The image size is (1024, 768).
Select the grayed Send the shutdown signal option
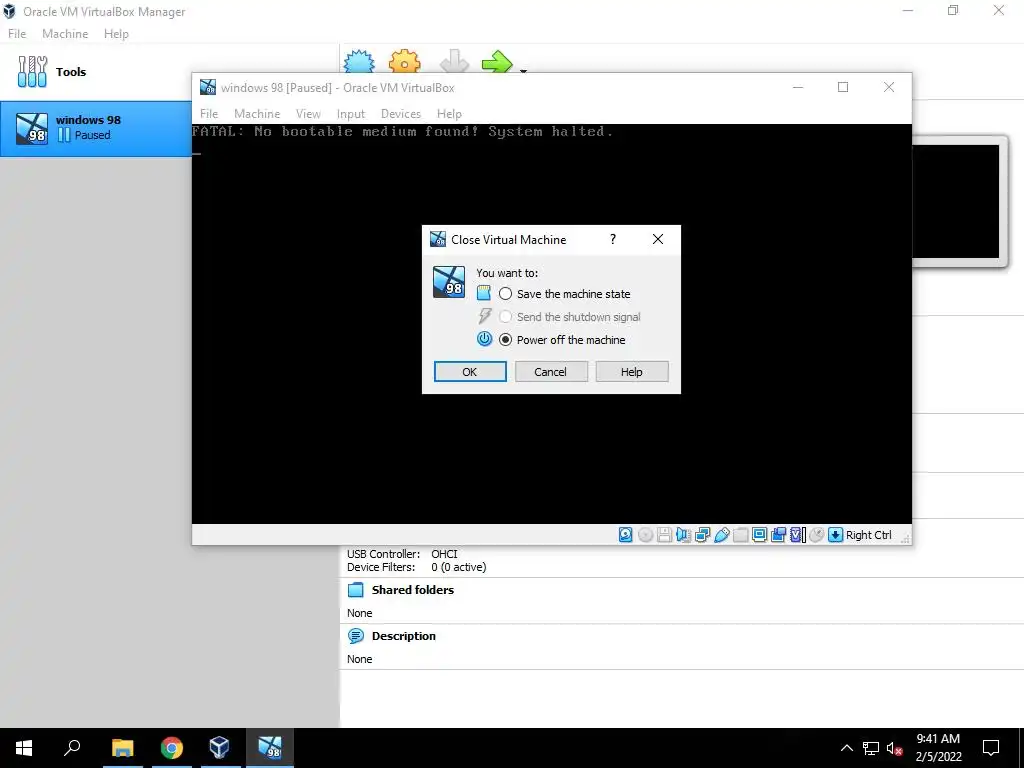pyautogui.click(x=569, y=317)
